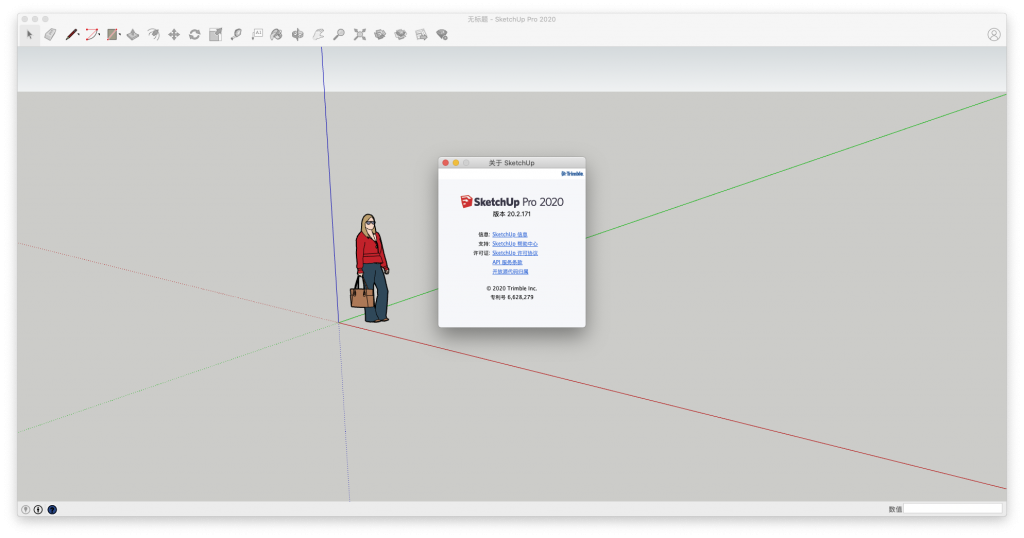This screenshot has height=538, width=1024.
Task: Open the 3D Warehouse
Action: coord(380,35)
